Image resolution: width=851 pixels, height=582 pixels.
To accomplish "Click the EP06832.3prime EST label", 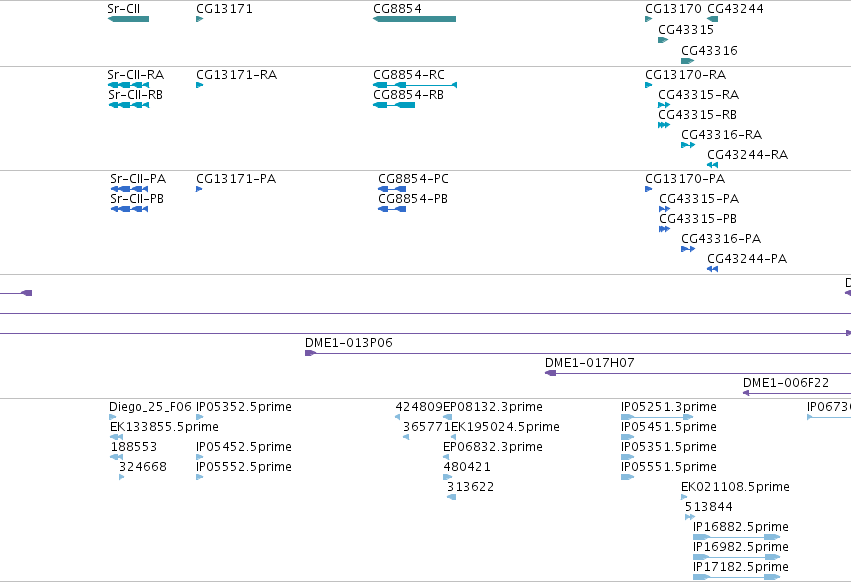I will (x=493, y=447).
